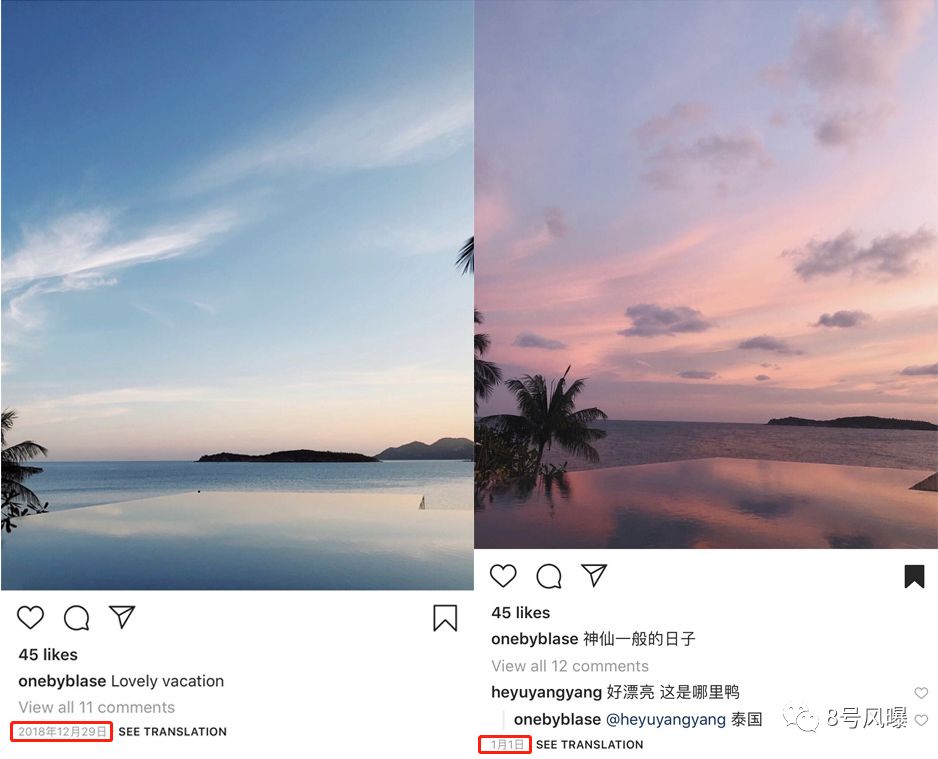Like the Lovely vacation post with heart icon

pos(31,617)
